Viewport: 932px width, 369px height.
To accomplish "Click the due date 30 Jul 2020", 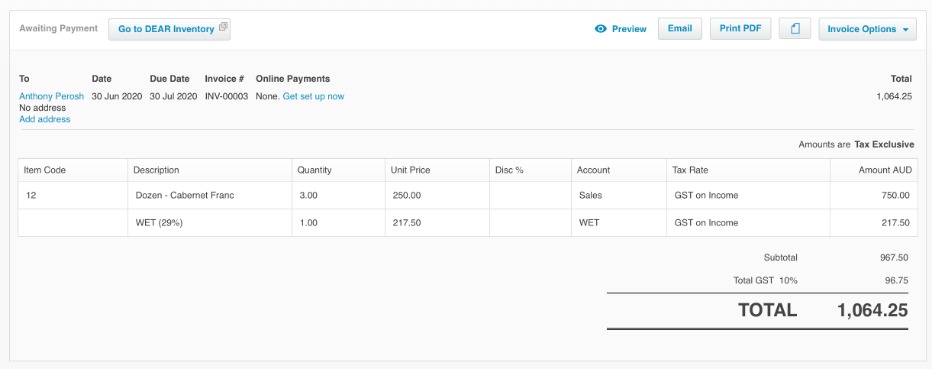I will coord(173,96).
